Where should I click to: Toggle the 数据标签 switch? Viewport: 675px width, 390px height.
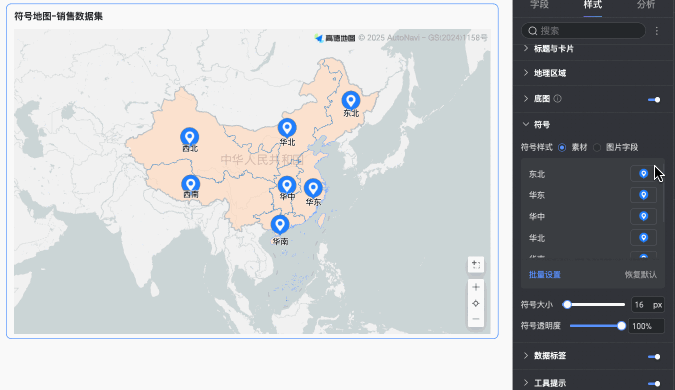click(654, 356)
